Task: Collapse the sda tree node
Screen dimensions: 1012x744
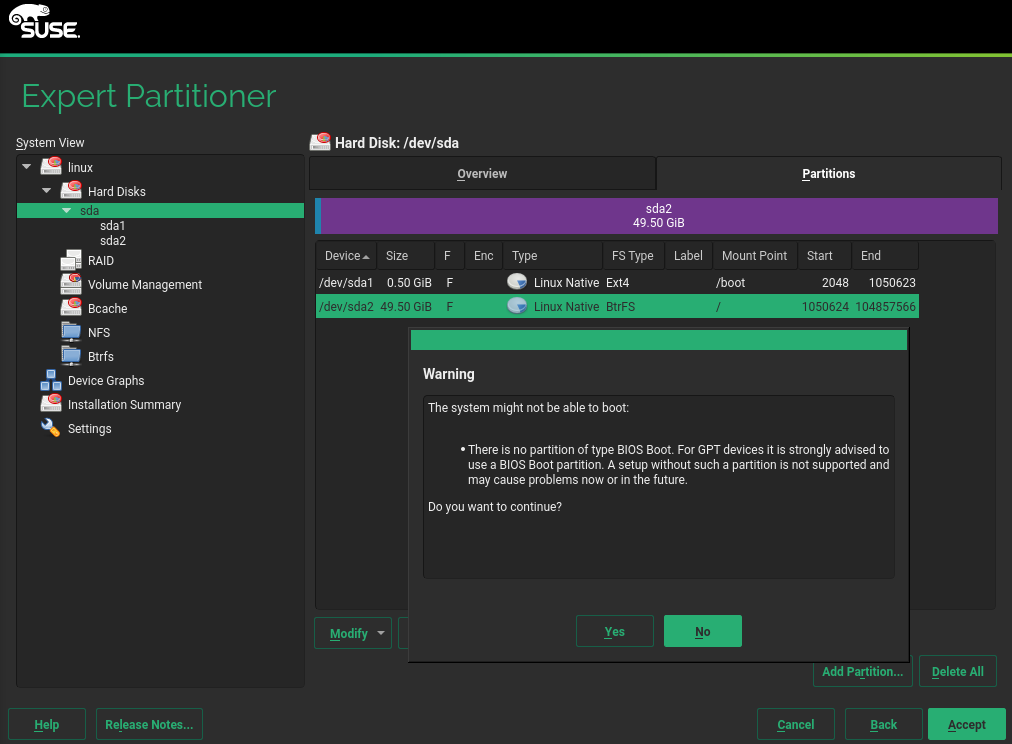Action: [67, 211]
